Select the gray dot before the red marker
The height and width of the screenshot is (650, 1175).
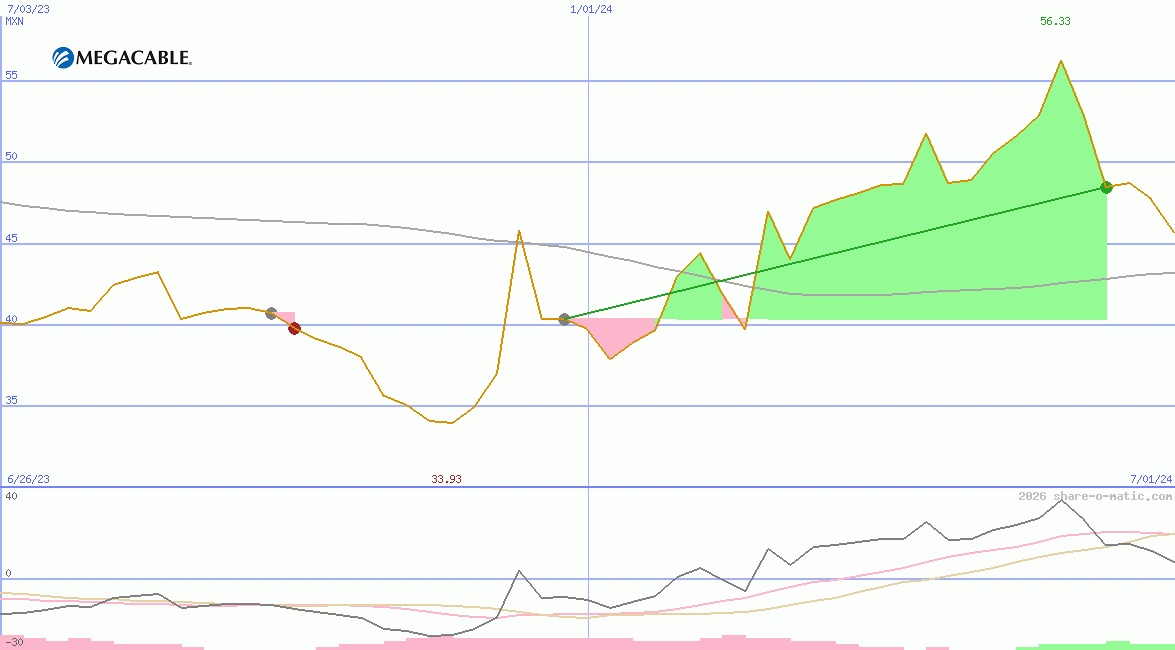(x=271, y=313)
